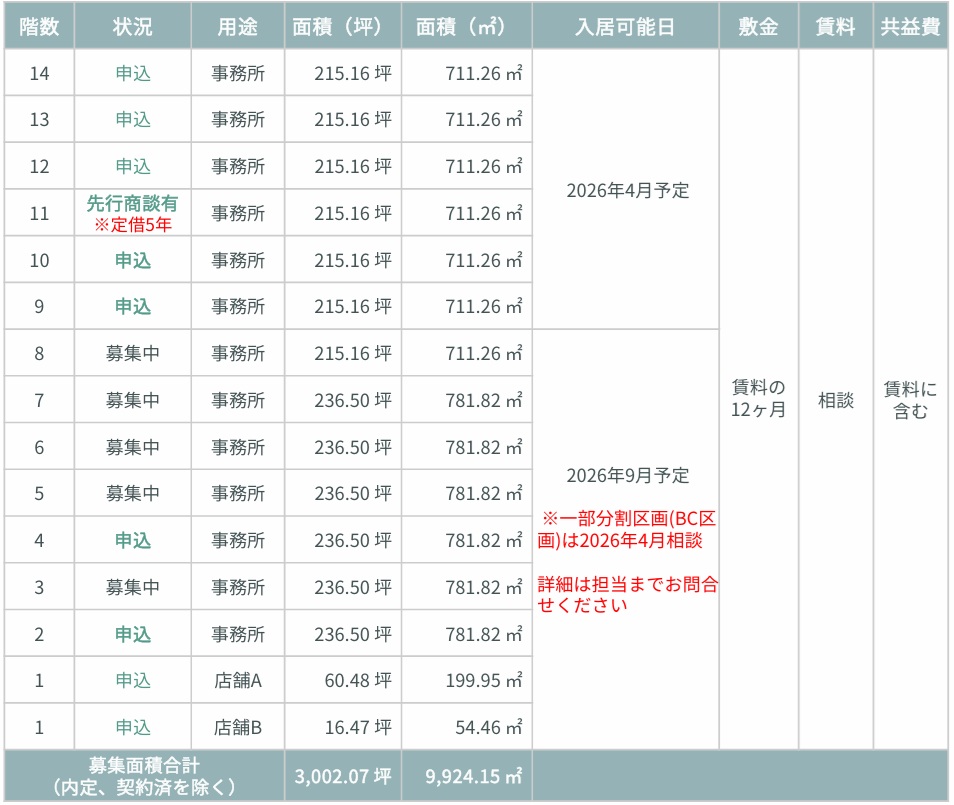Click the 賃料の12ヶ月 deposit cell

758,398
